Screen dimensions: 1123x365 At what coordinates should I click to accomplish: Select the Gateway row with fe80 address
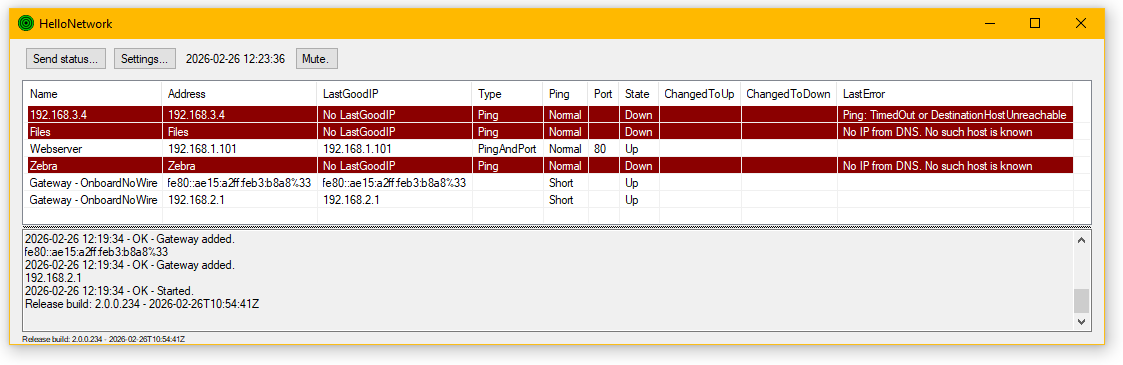pos(550,183)
